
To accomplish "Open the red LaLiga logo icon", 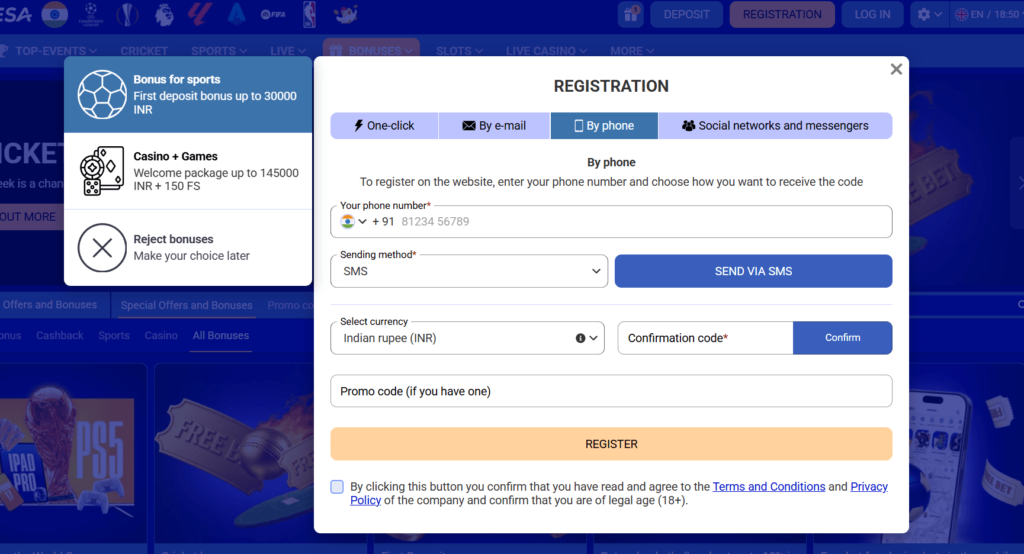I will point(200,14).
